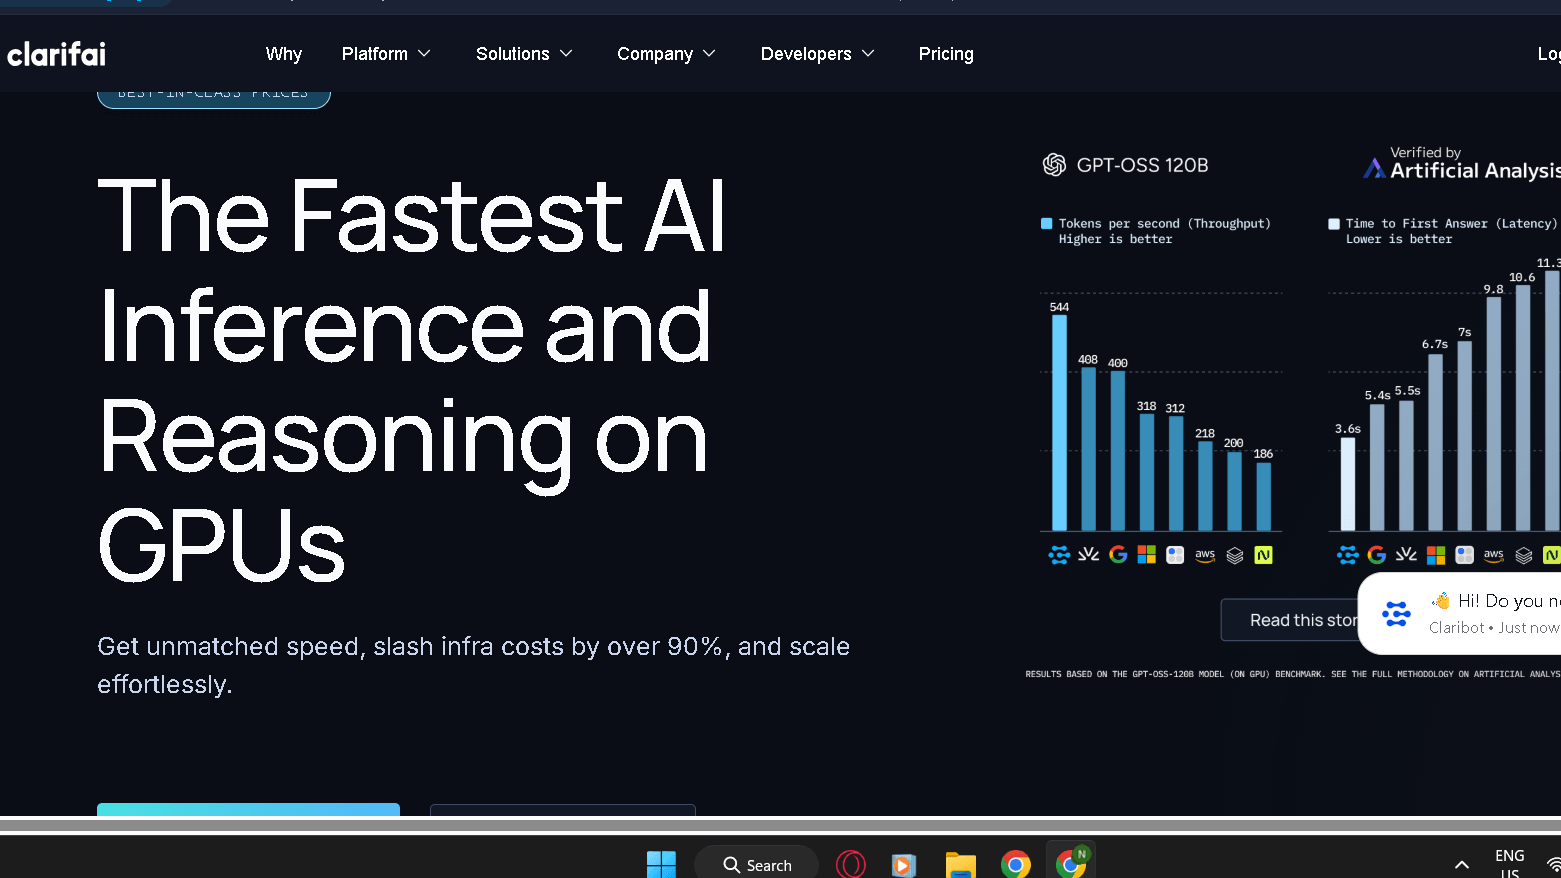Click the Clarifai logo in the header
The image size is (1561, 878).
[56, 54]
